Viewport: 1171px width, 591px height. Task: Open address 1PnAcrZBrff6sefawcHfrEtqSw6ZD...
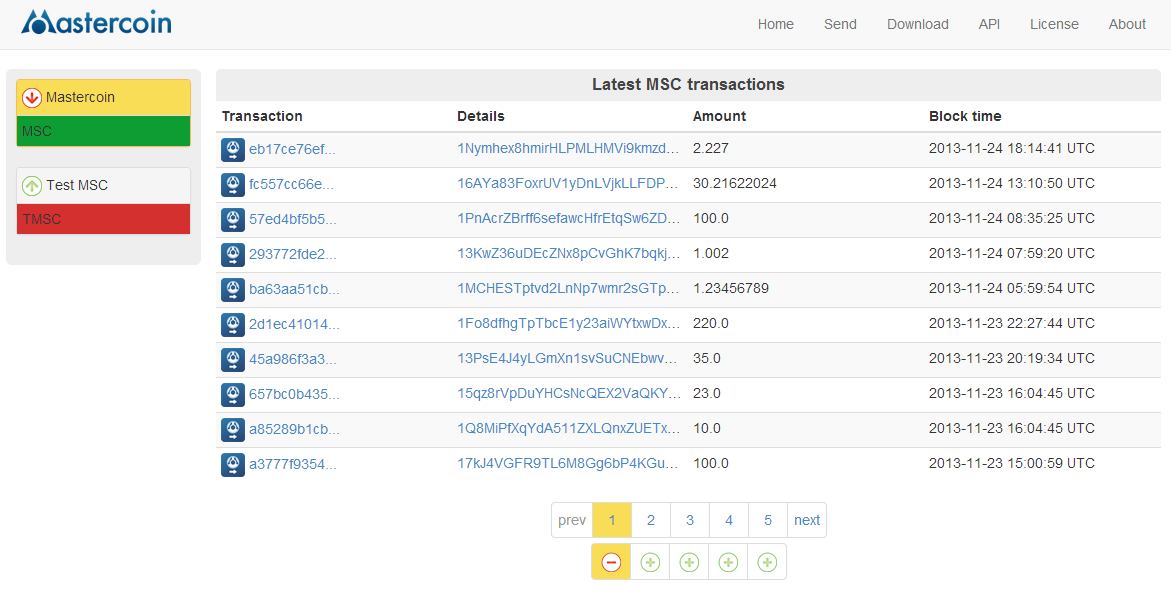568,218
